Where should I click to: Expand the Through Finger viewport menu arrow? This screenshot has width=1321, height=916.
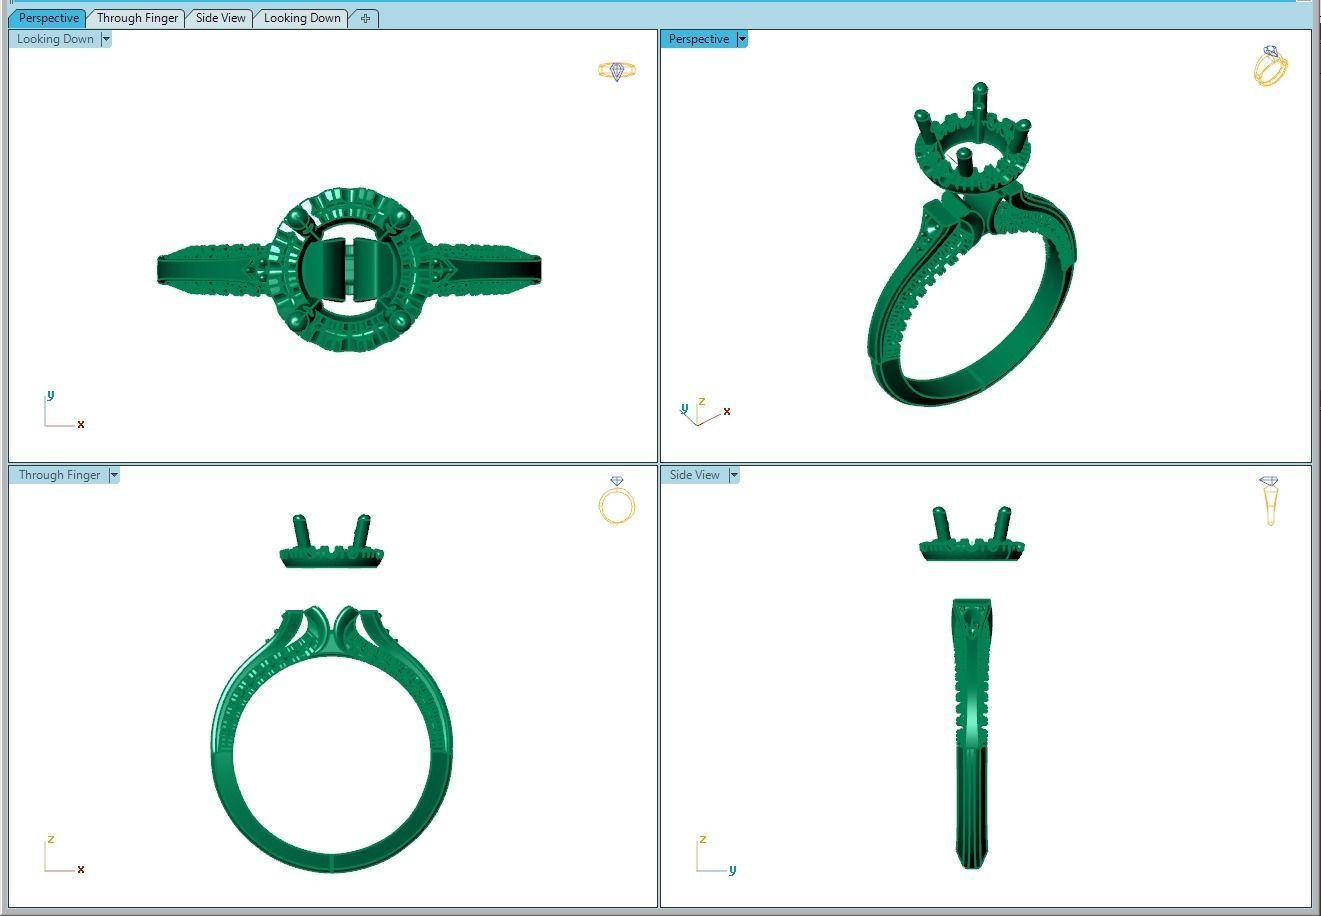click(x=114, y=475)
